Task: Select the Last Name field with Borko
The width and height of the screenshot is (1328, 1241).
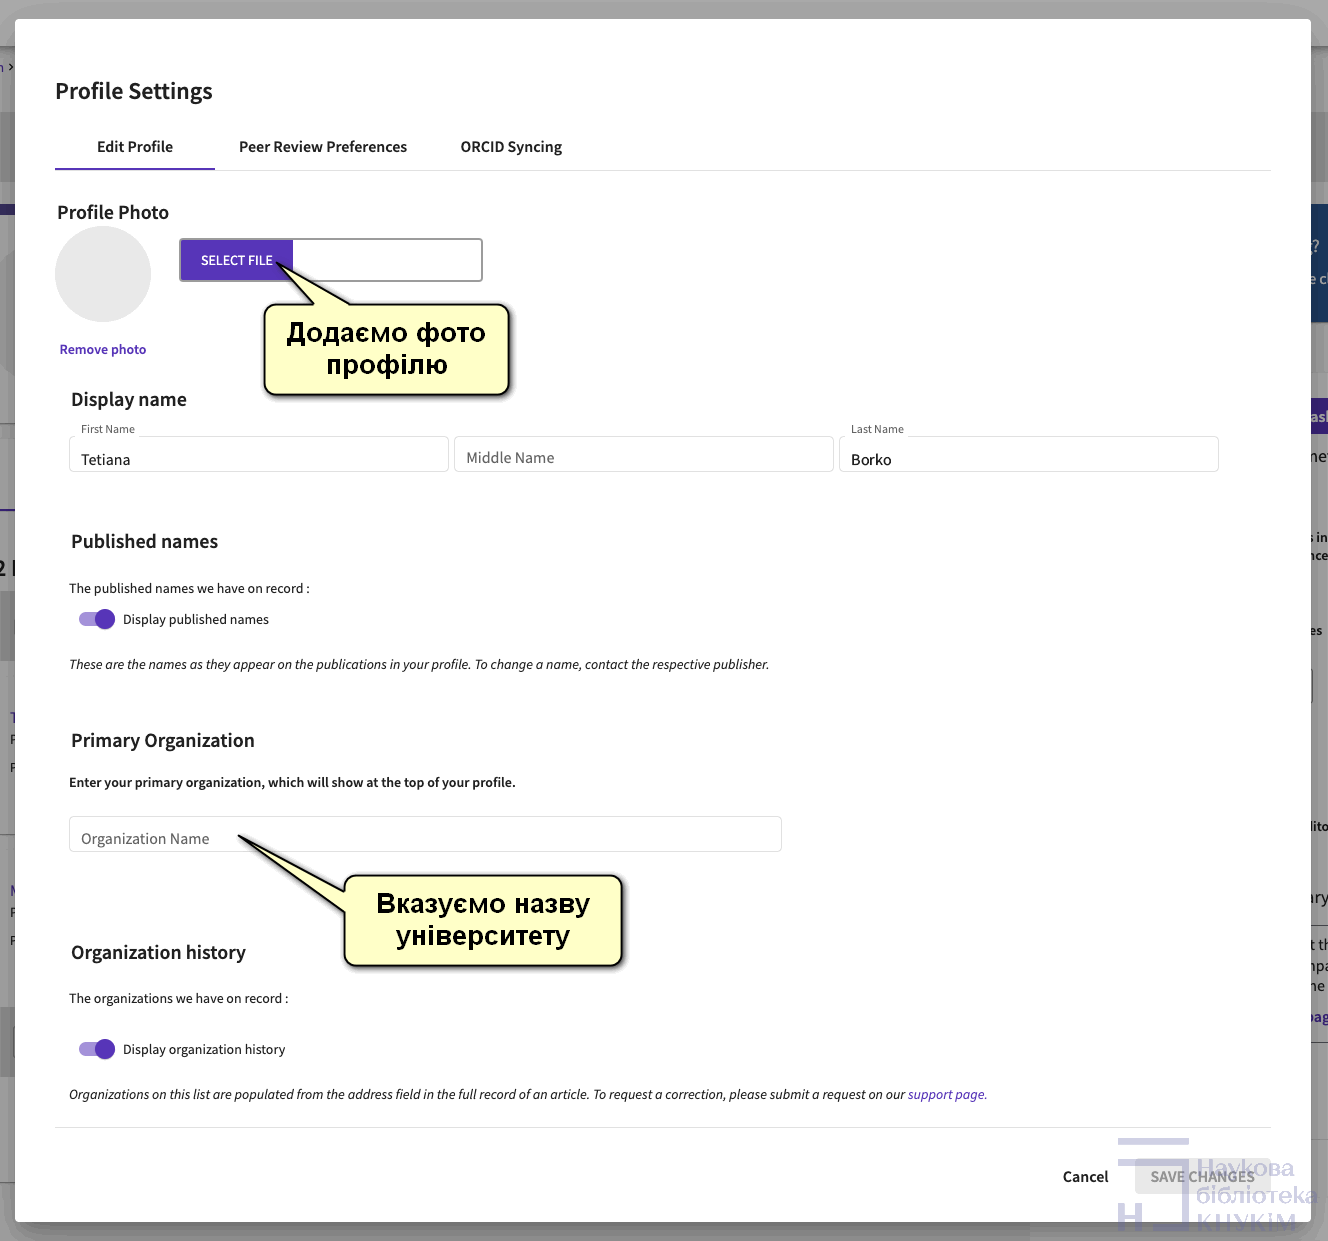Action: [1028, 458]
